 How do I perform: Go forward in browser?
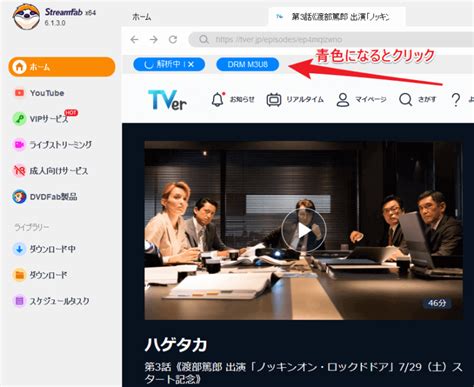tap(154, 40)
